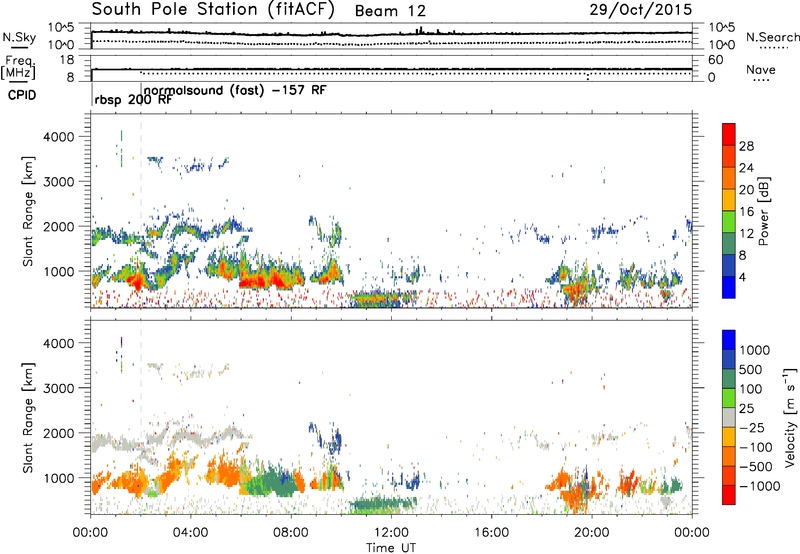Click the '16' power colorbar label

[746, 212]
